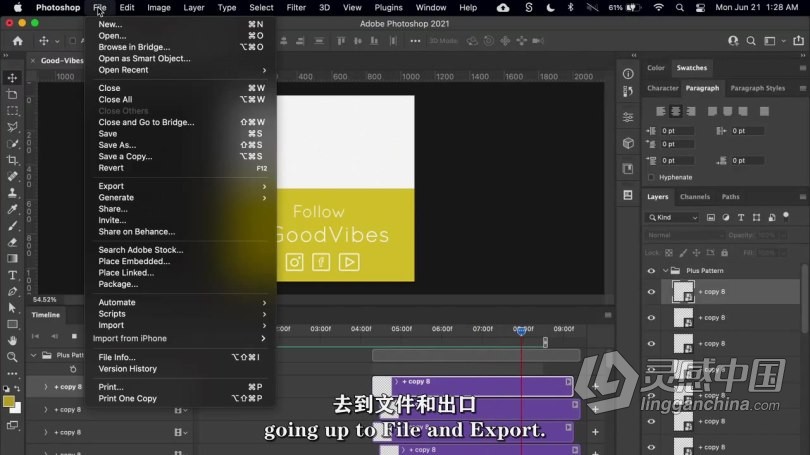The image size is (810, 455).
Task: Click the selected + copy 8 layer thumbnail
Action: click(683, 292)
